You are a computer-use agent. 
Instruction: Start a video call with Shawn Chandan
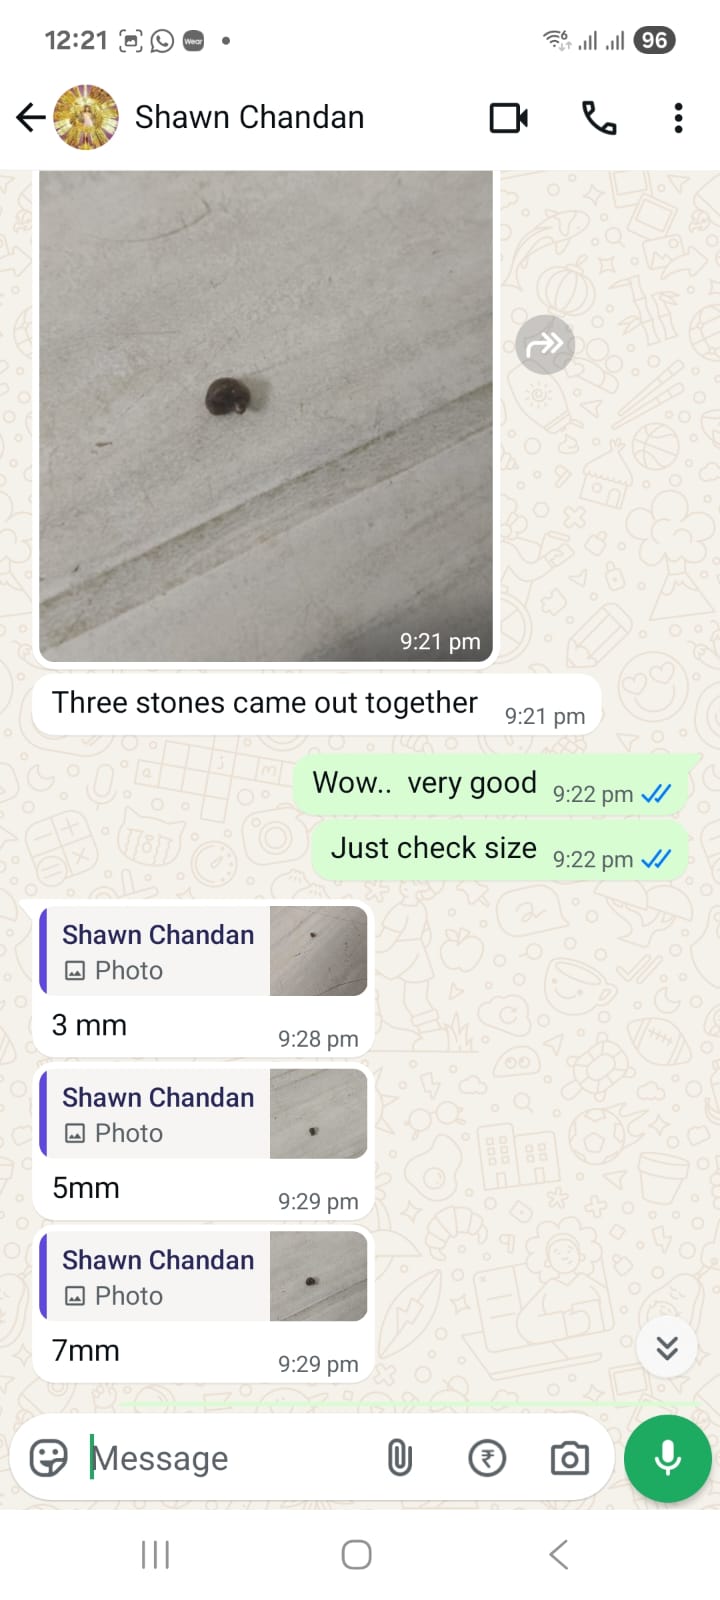[509, 118]
